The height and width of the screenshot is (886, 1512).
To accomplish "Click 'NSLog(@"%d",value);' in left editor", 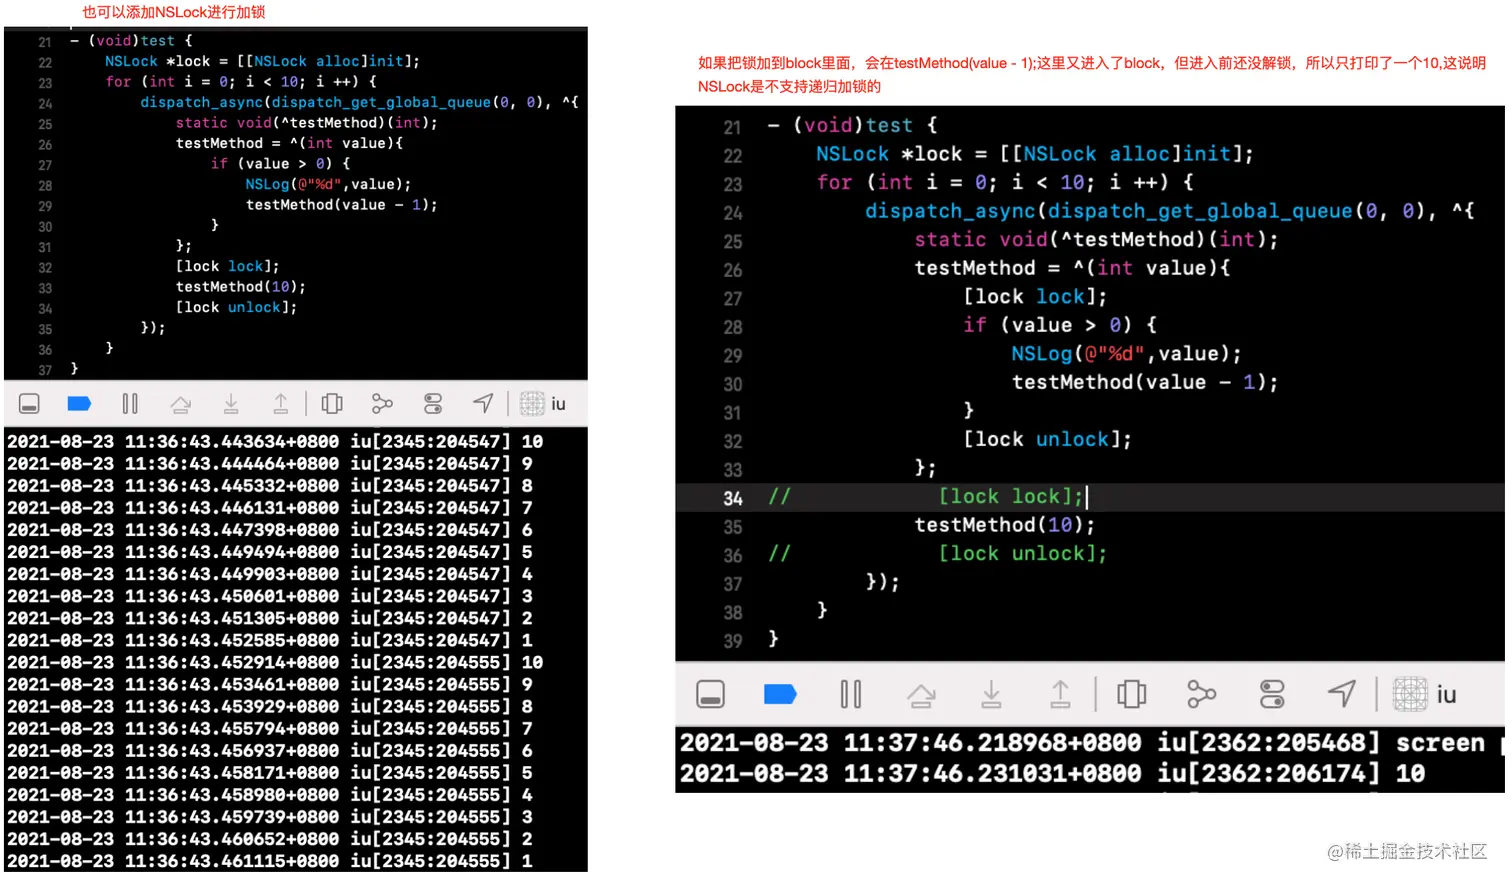I will (328, 184).
